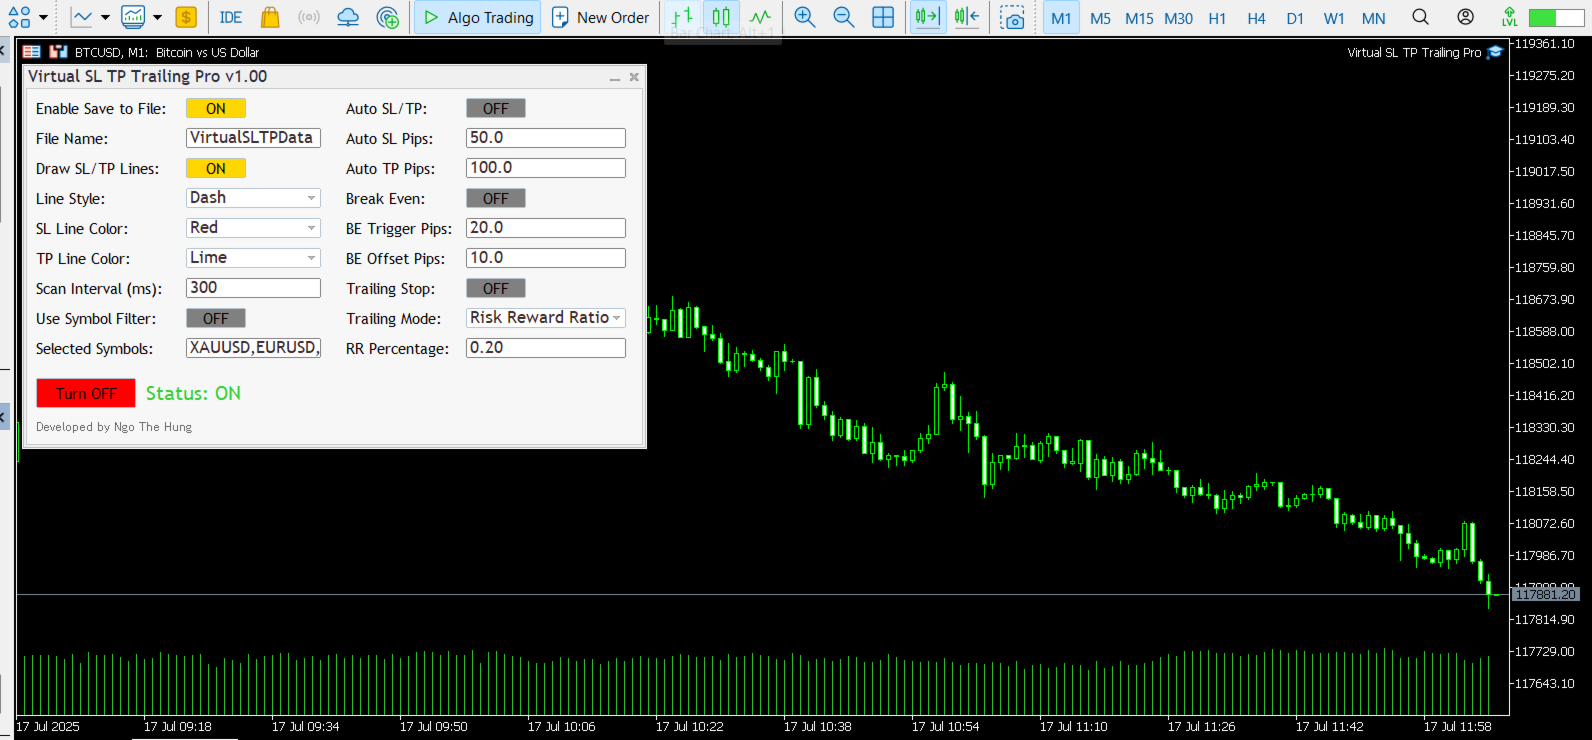
Task: Click the Auto SL Pips field
Action: (546, 138)
